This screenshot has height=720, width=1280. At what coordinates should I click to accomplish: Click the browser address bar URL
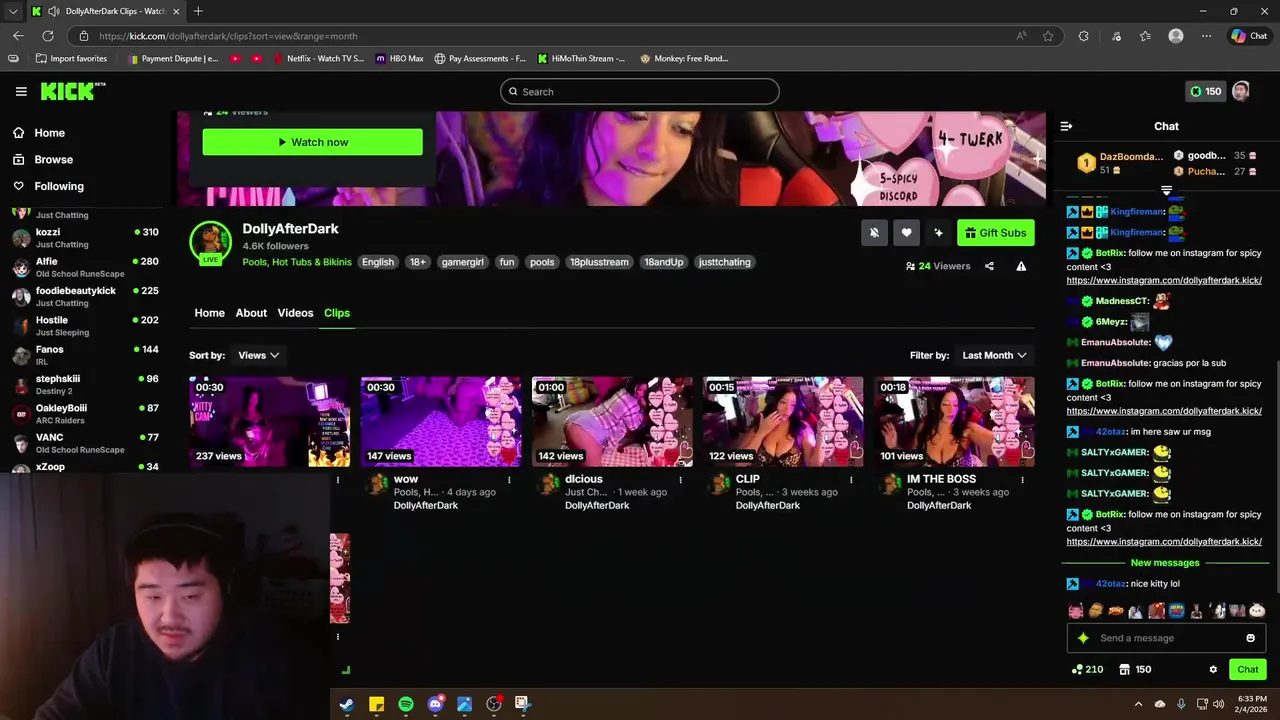[x=228, y=36]
